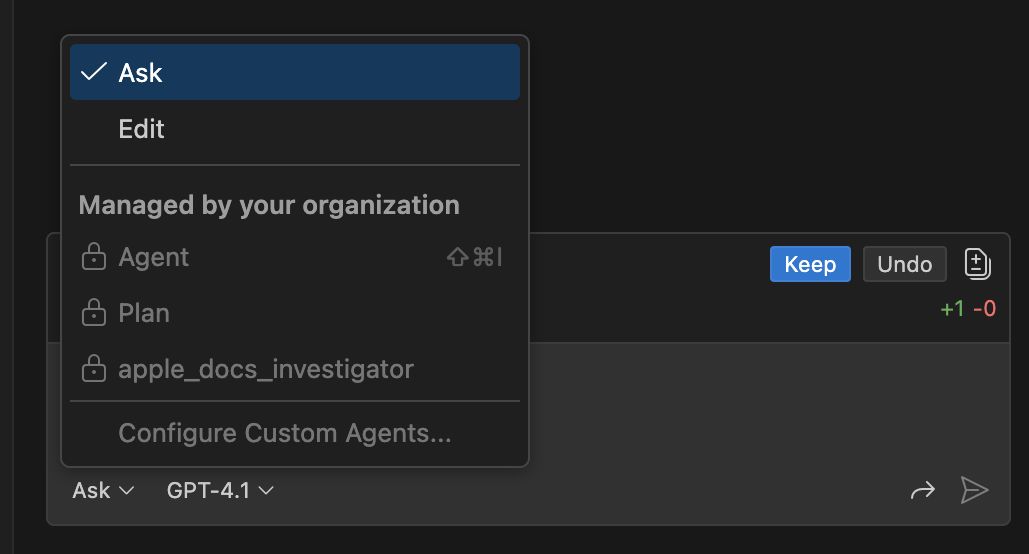Select the apple_docs_investigator custom agent

265,370
